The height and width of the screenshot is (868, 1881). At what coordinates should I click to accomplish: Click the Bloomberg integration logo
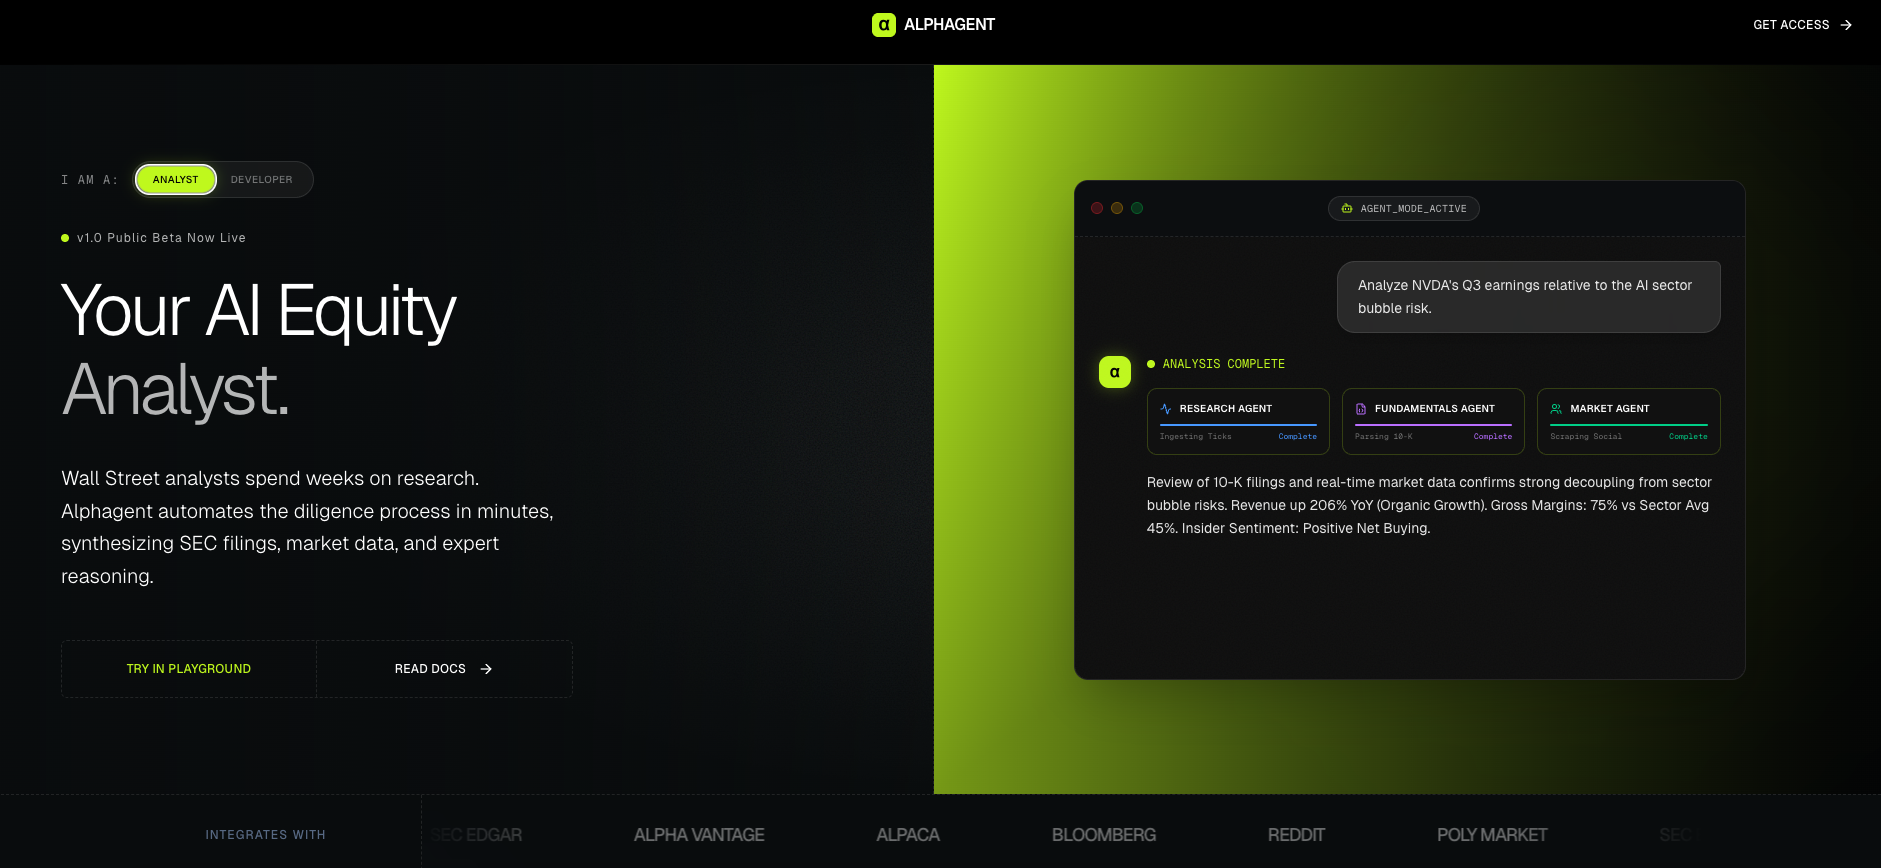(x=1104, y=835)
